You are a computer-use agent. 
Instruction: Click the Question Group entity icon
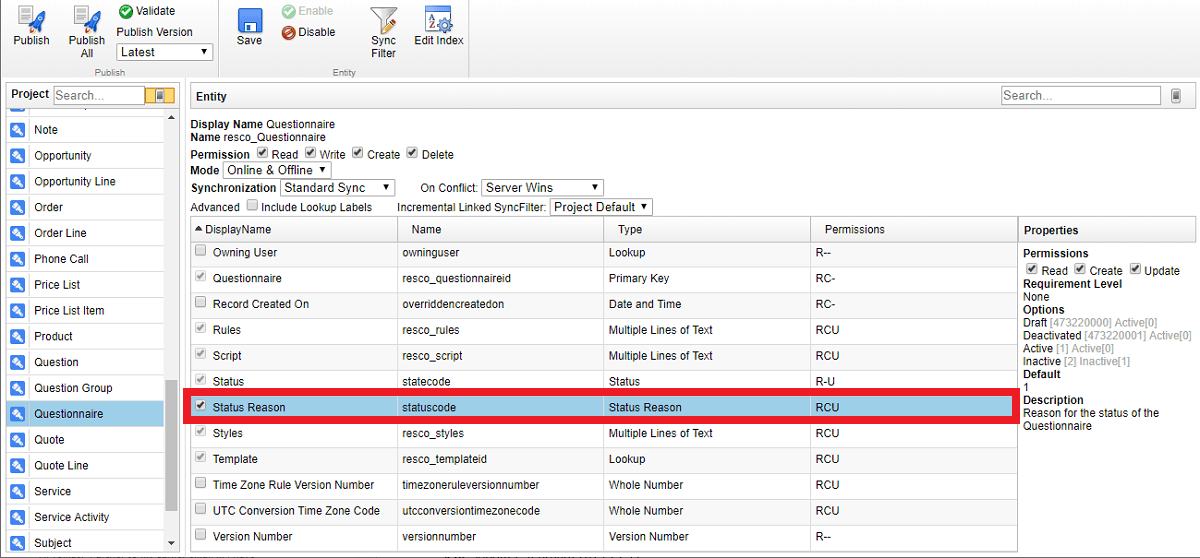click(x=18, y=388)
